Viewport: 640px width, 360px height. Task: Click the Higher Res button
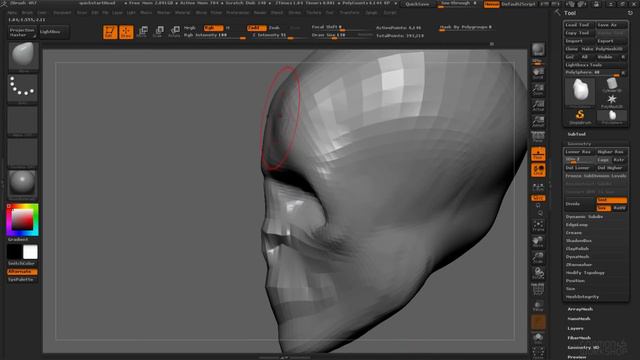[611, 152]
